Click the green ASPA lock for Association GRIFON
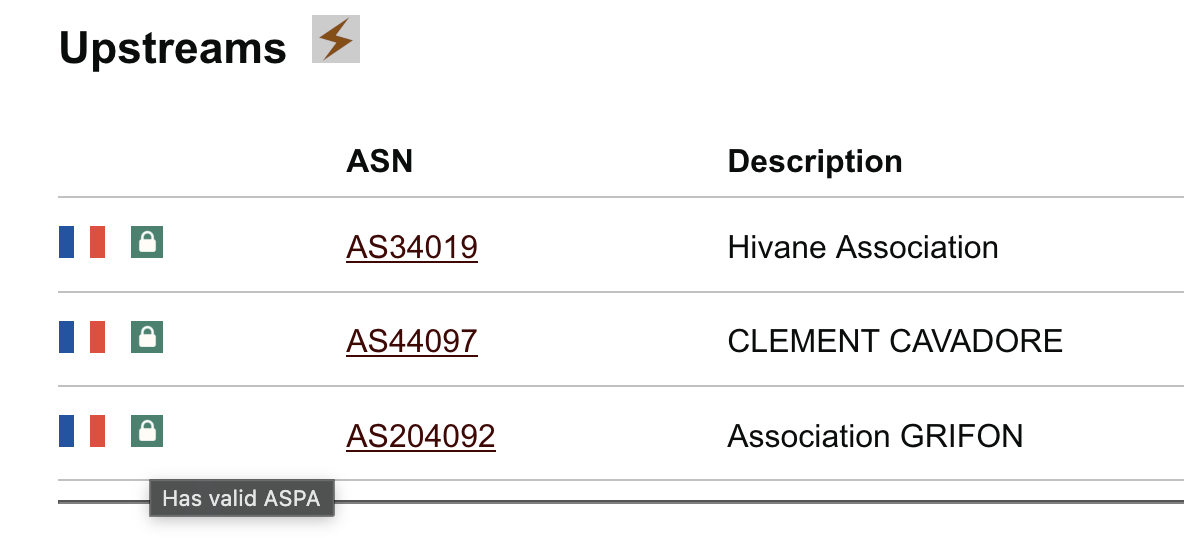 [x=147, y=431]
